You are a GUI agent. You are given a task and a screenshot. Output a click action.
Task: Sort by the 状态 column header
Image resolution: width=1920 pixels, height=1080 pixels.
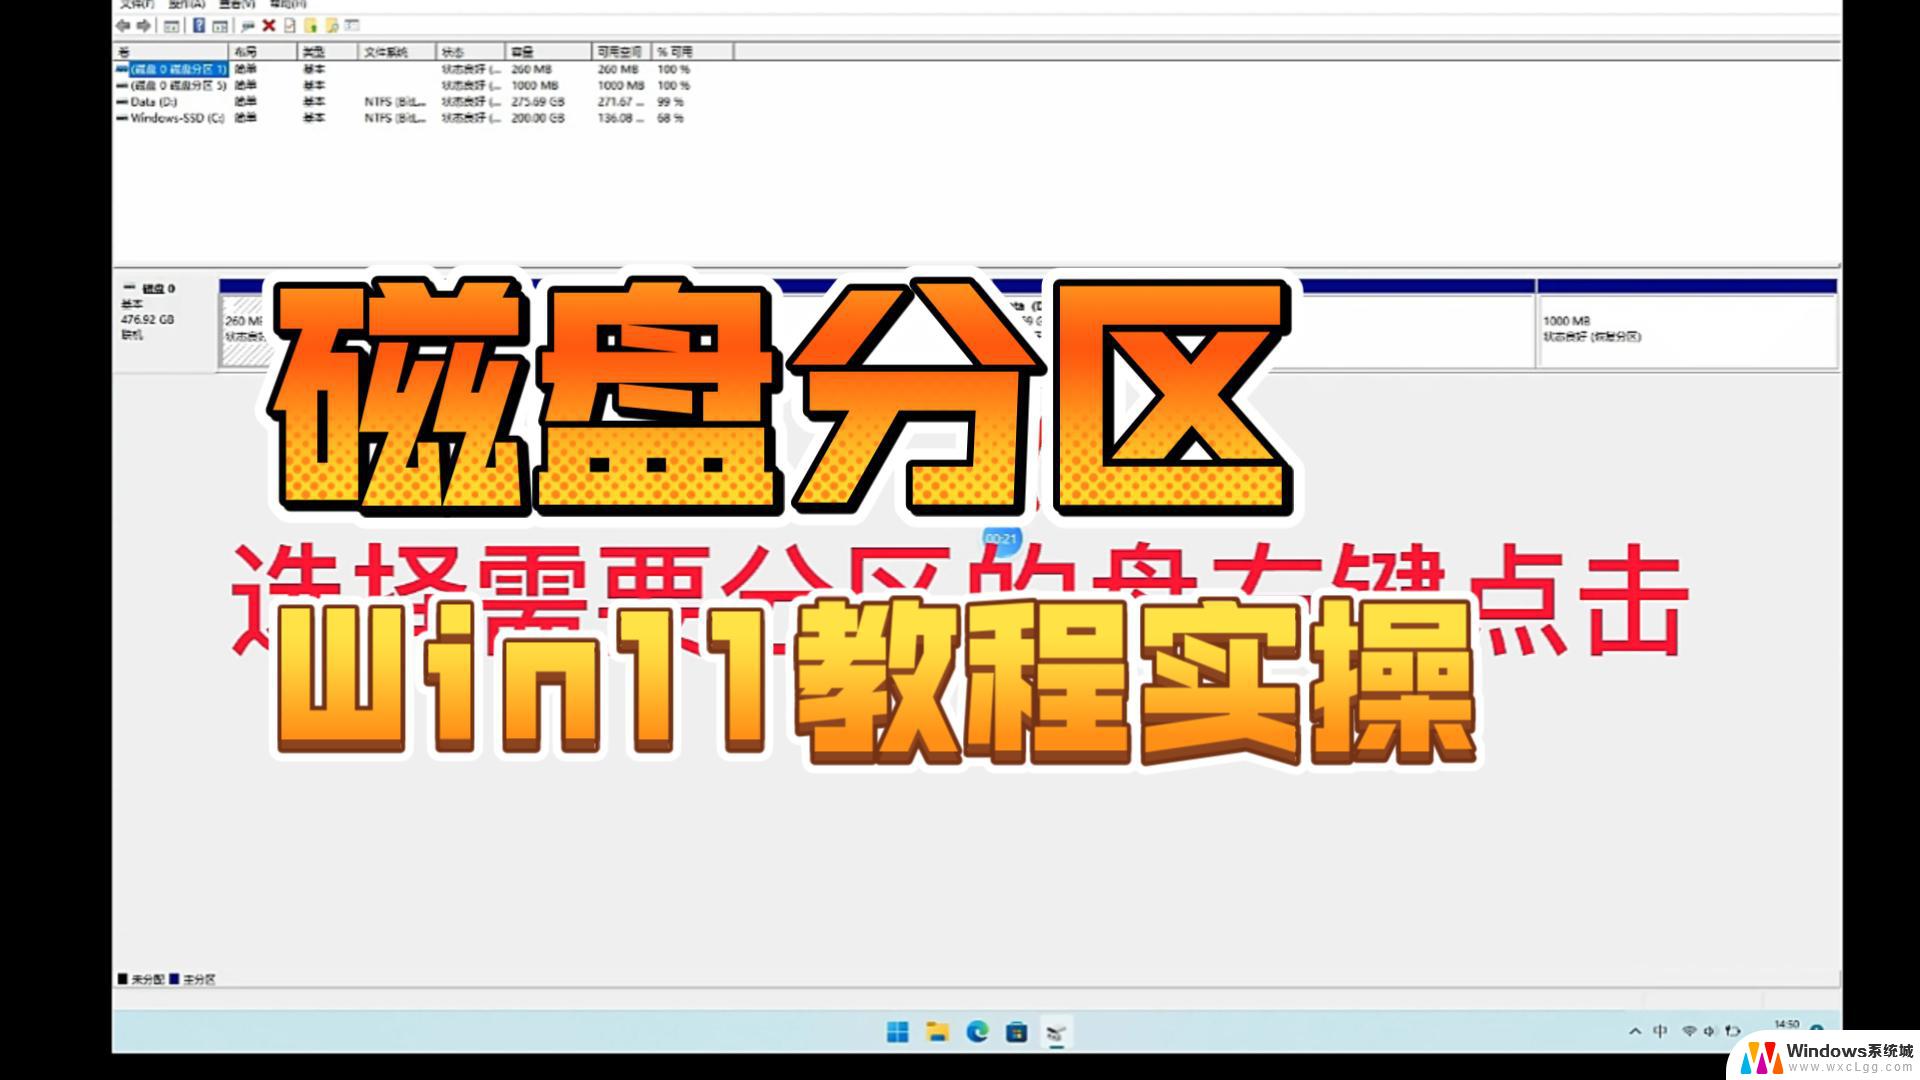click(x=471, y=52)
